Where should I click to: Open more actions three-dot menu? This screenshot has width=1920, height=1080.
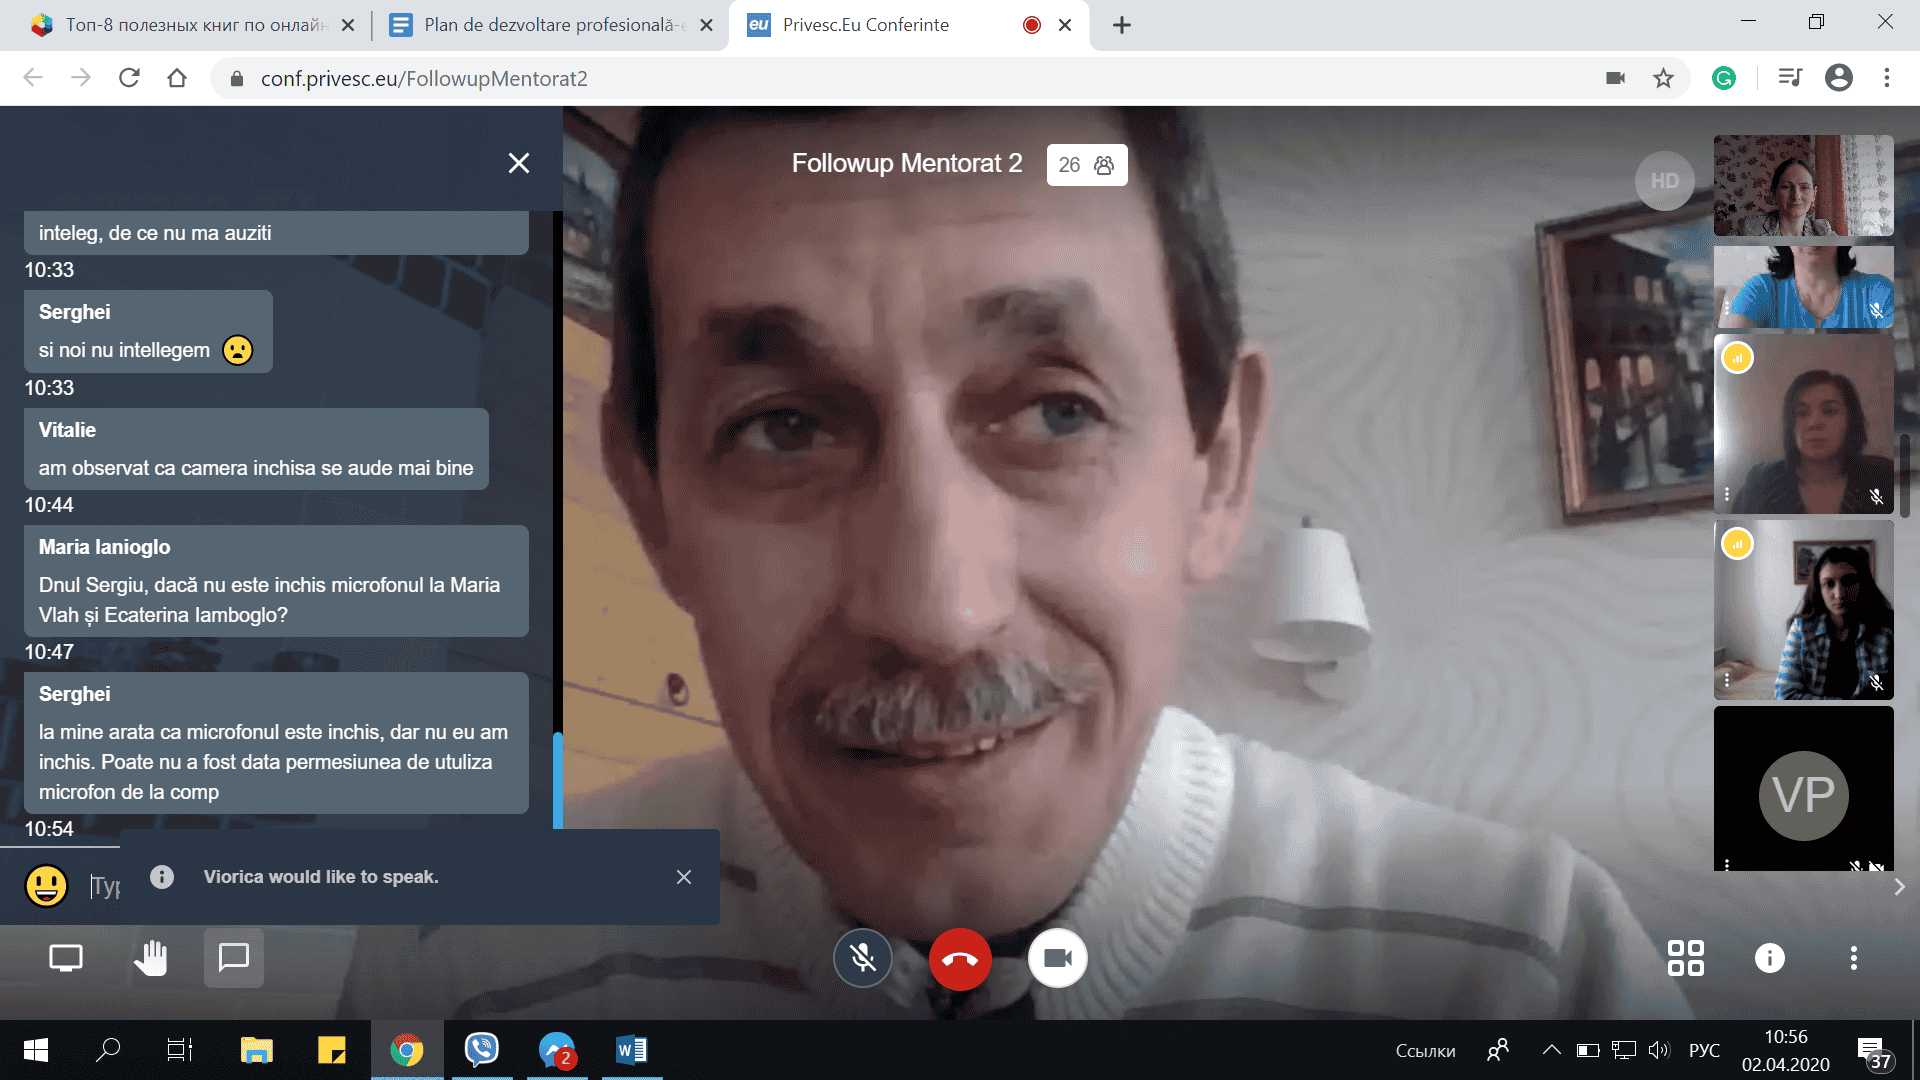(1853, 958)
